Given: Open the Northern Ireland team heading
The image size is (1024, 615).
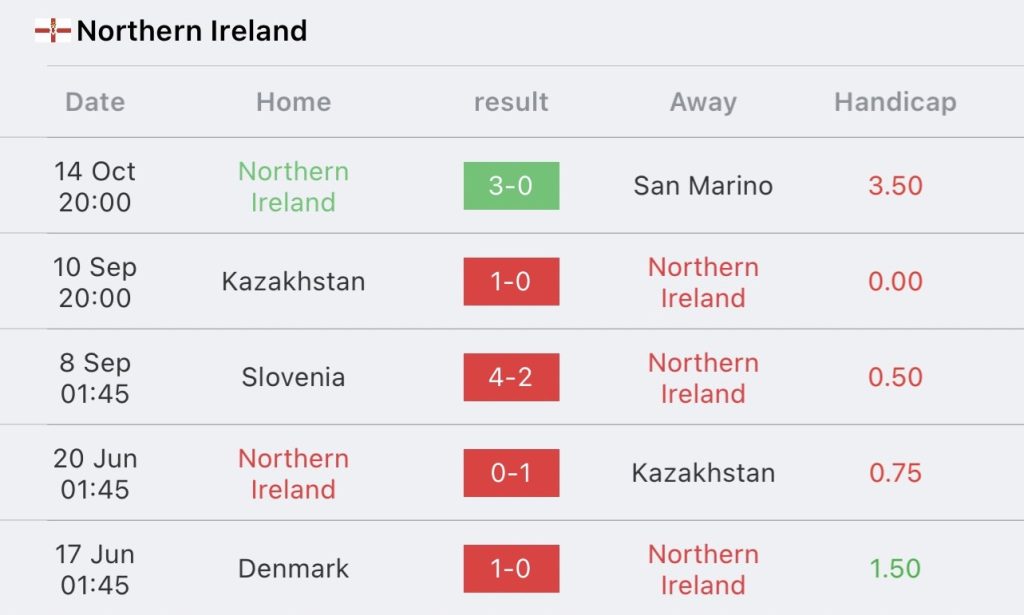Looking at the screenshot, I should (191, 31).
